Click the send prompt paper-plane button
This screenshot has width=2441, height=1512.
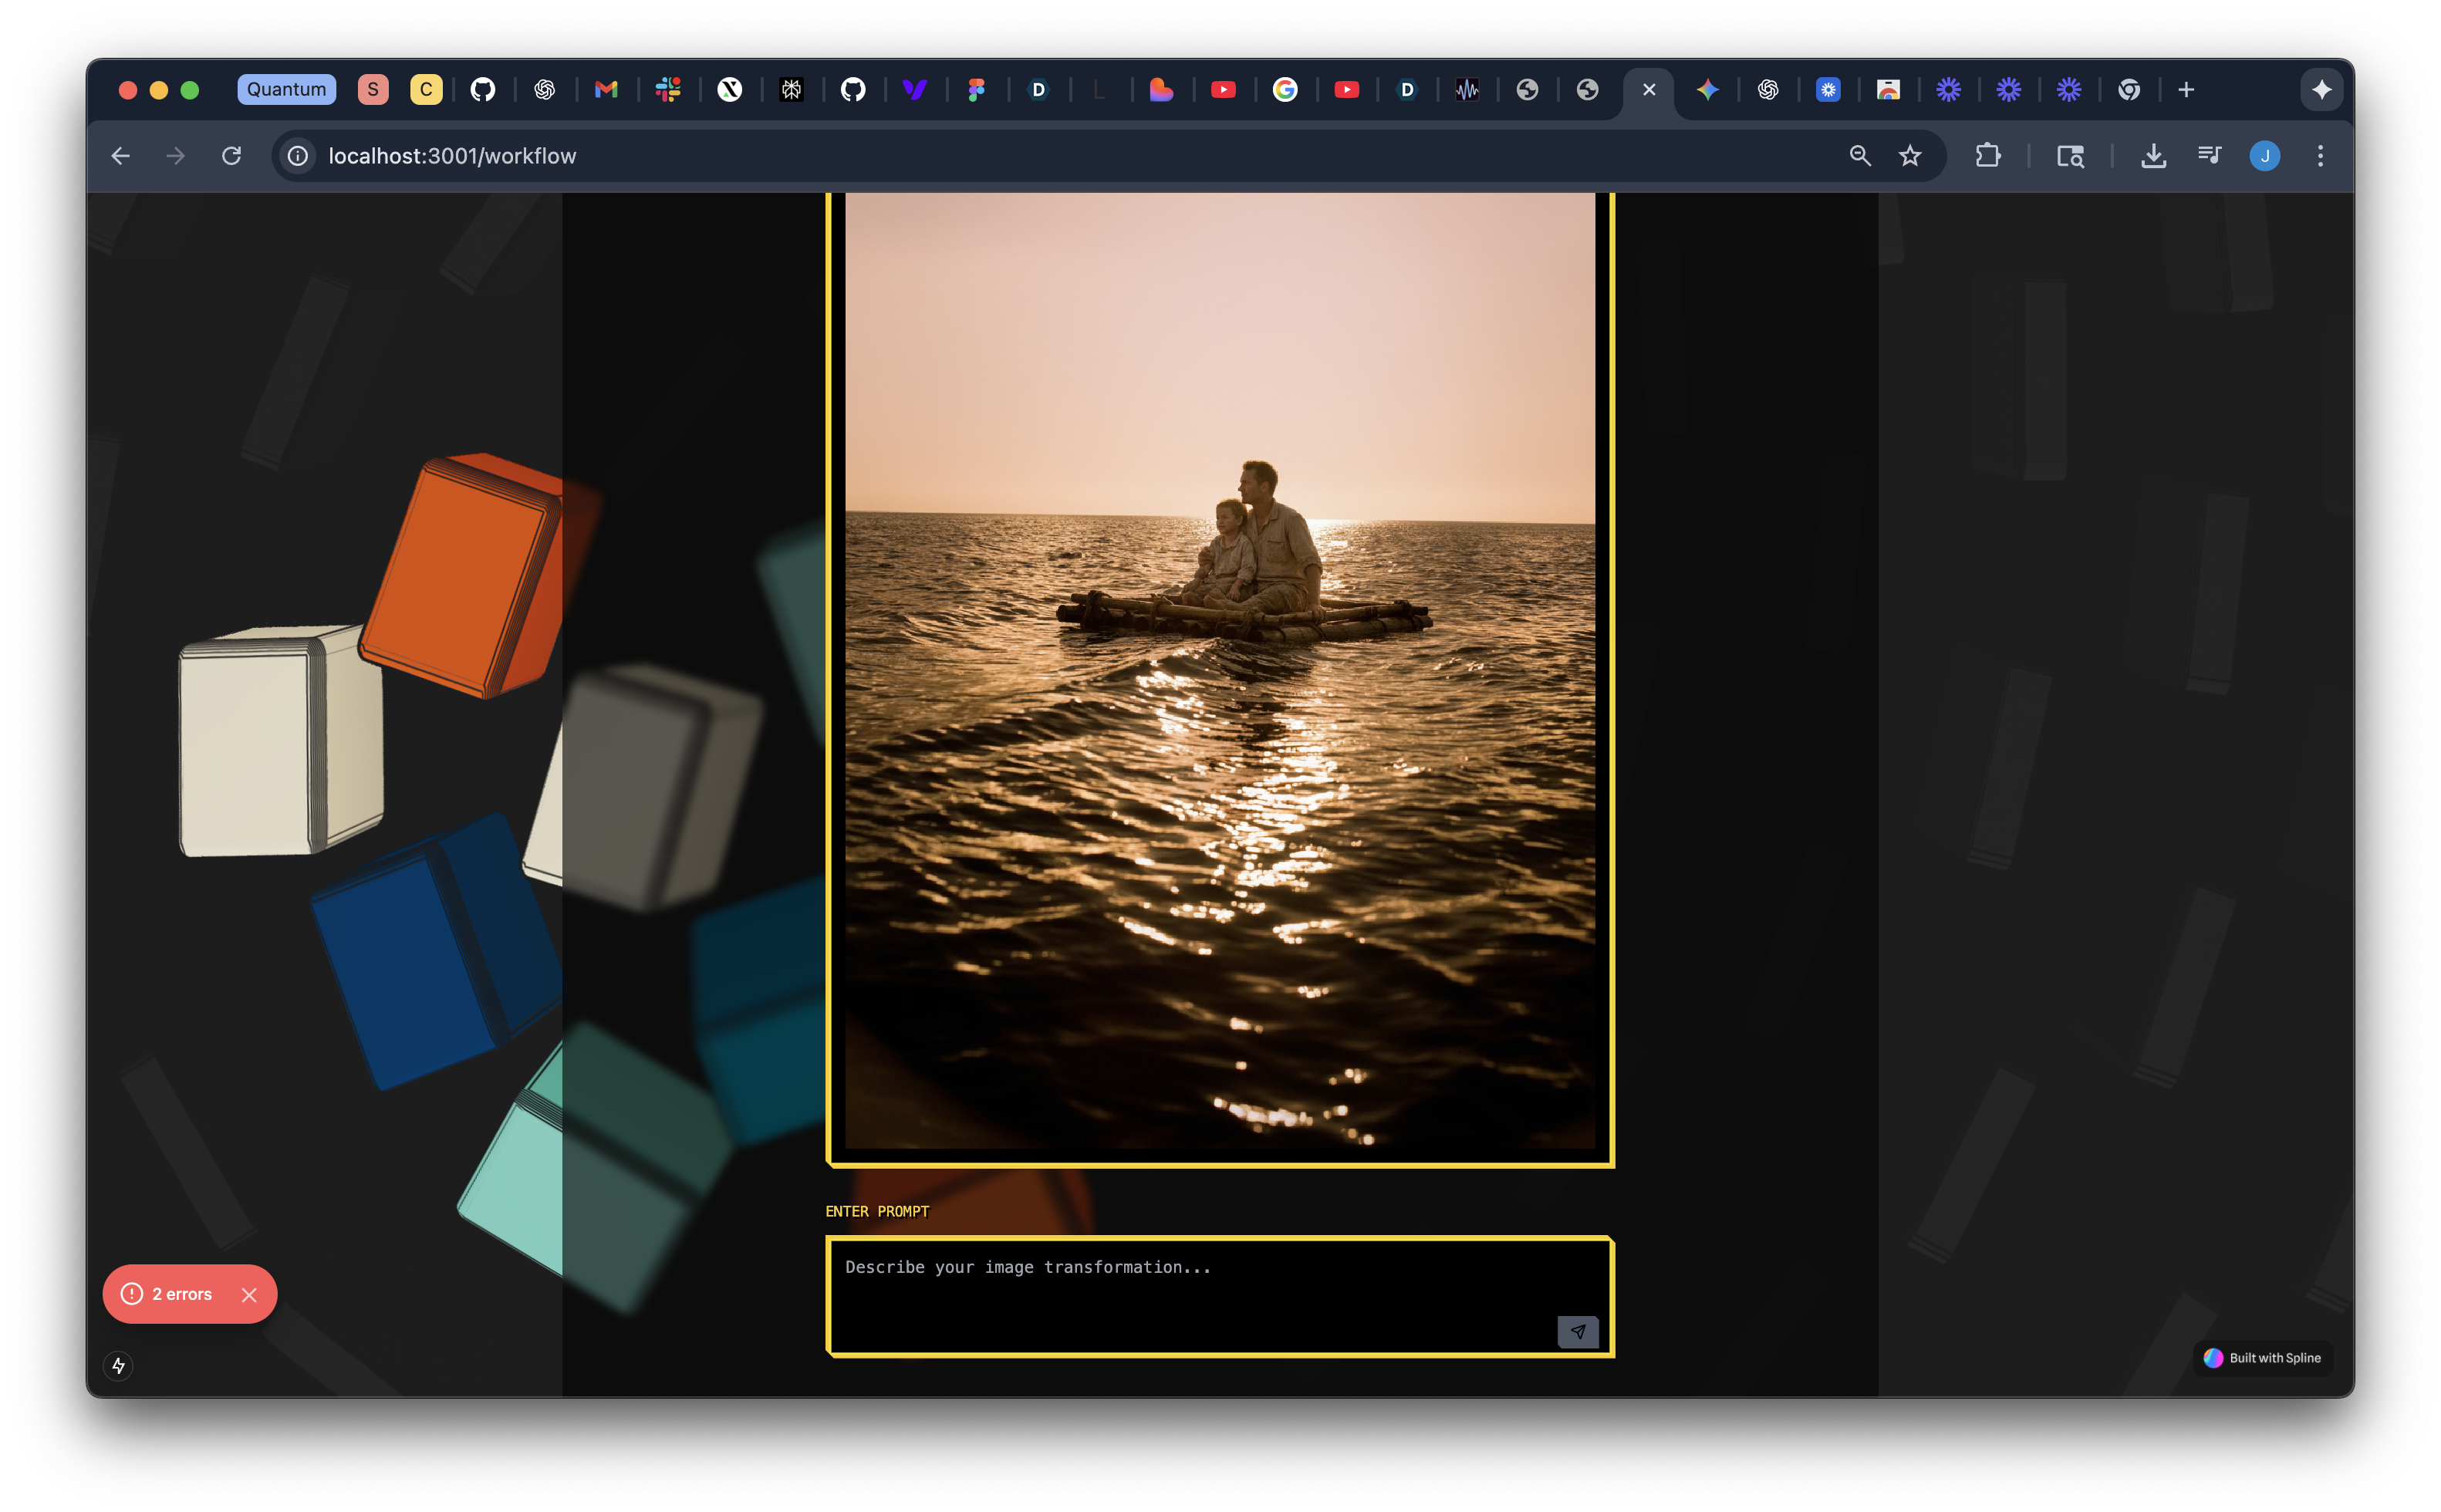point(1577,1331)
